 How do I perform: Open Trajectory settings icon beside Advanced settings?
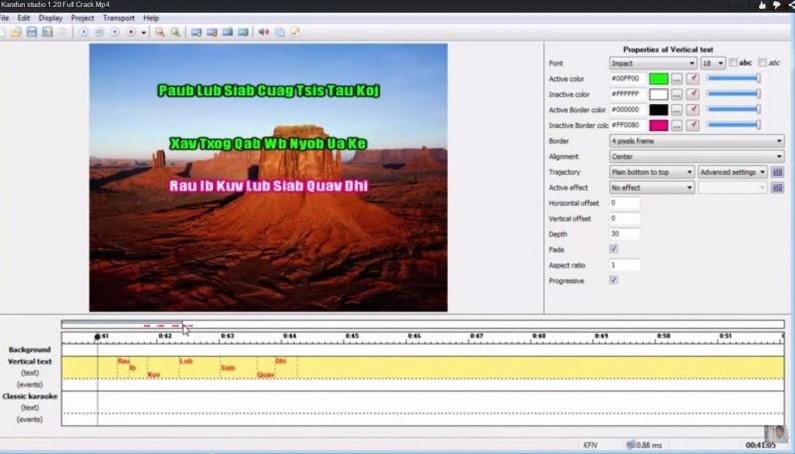pos(777,172)
